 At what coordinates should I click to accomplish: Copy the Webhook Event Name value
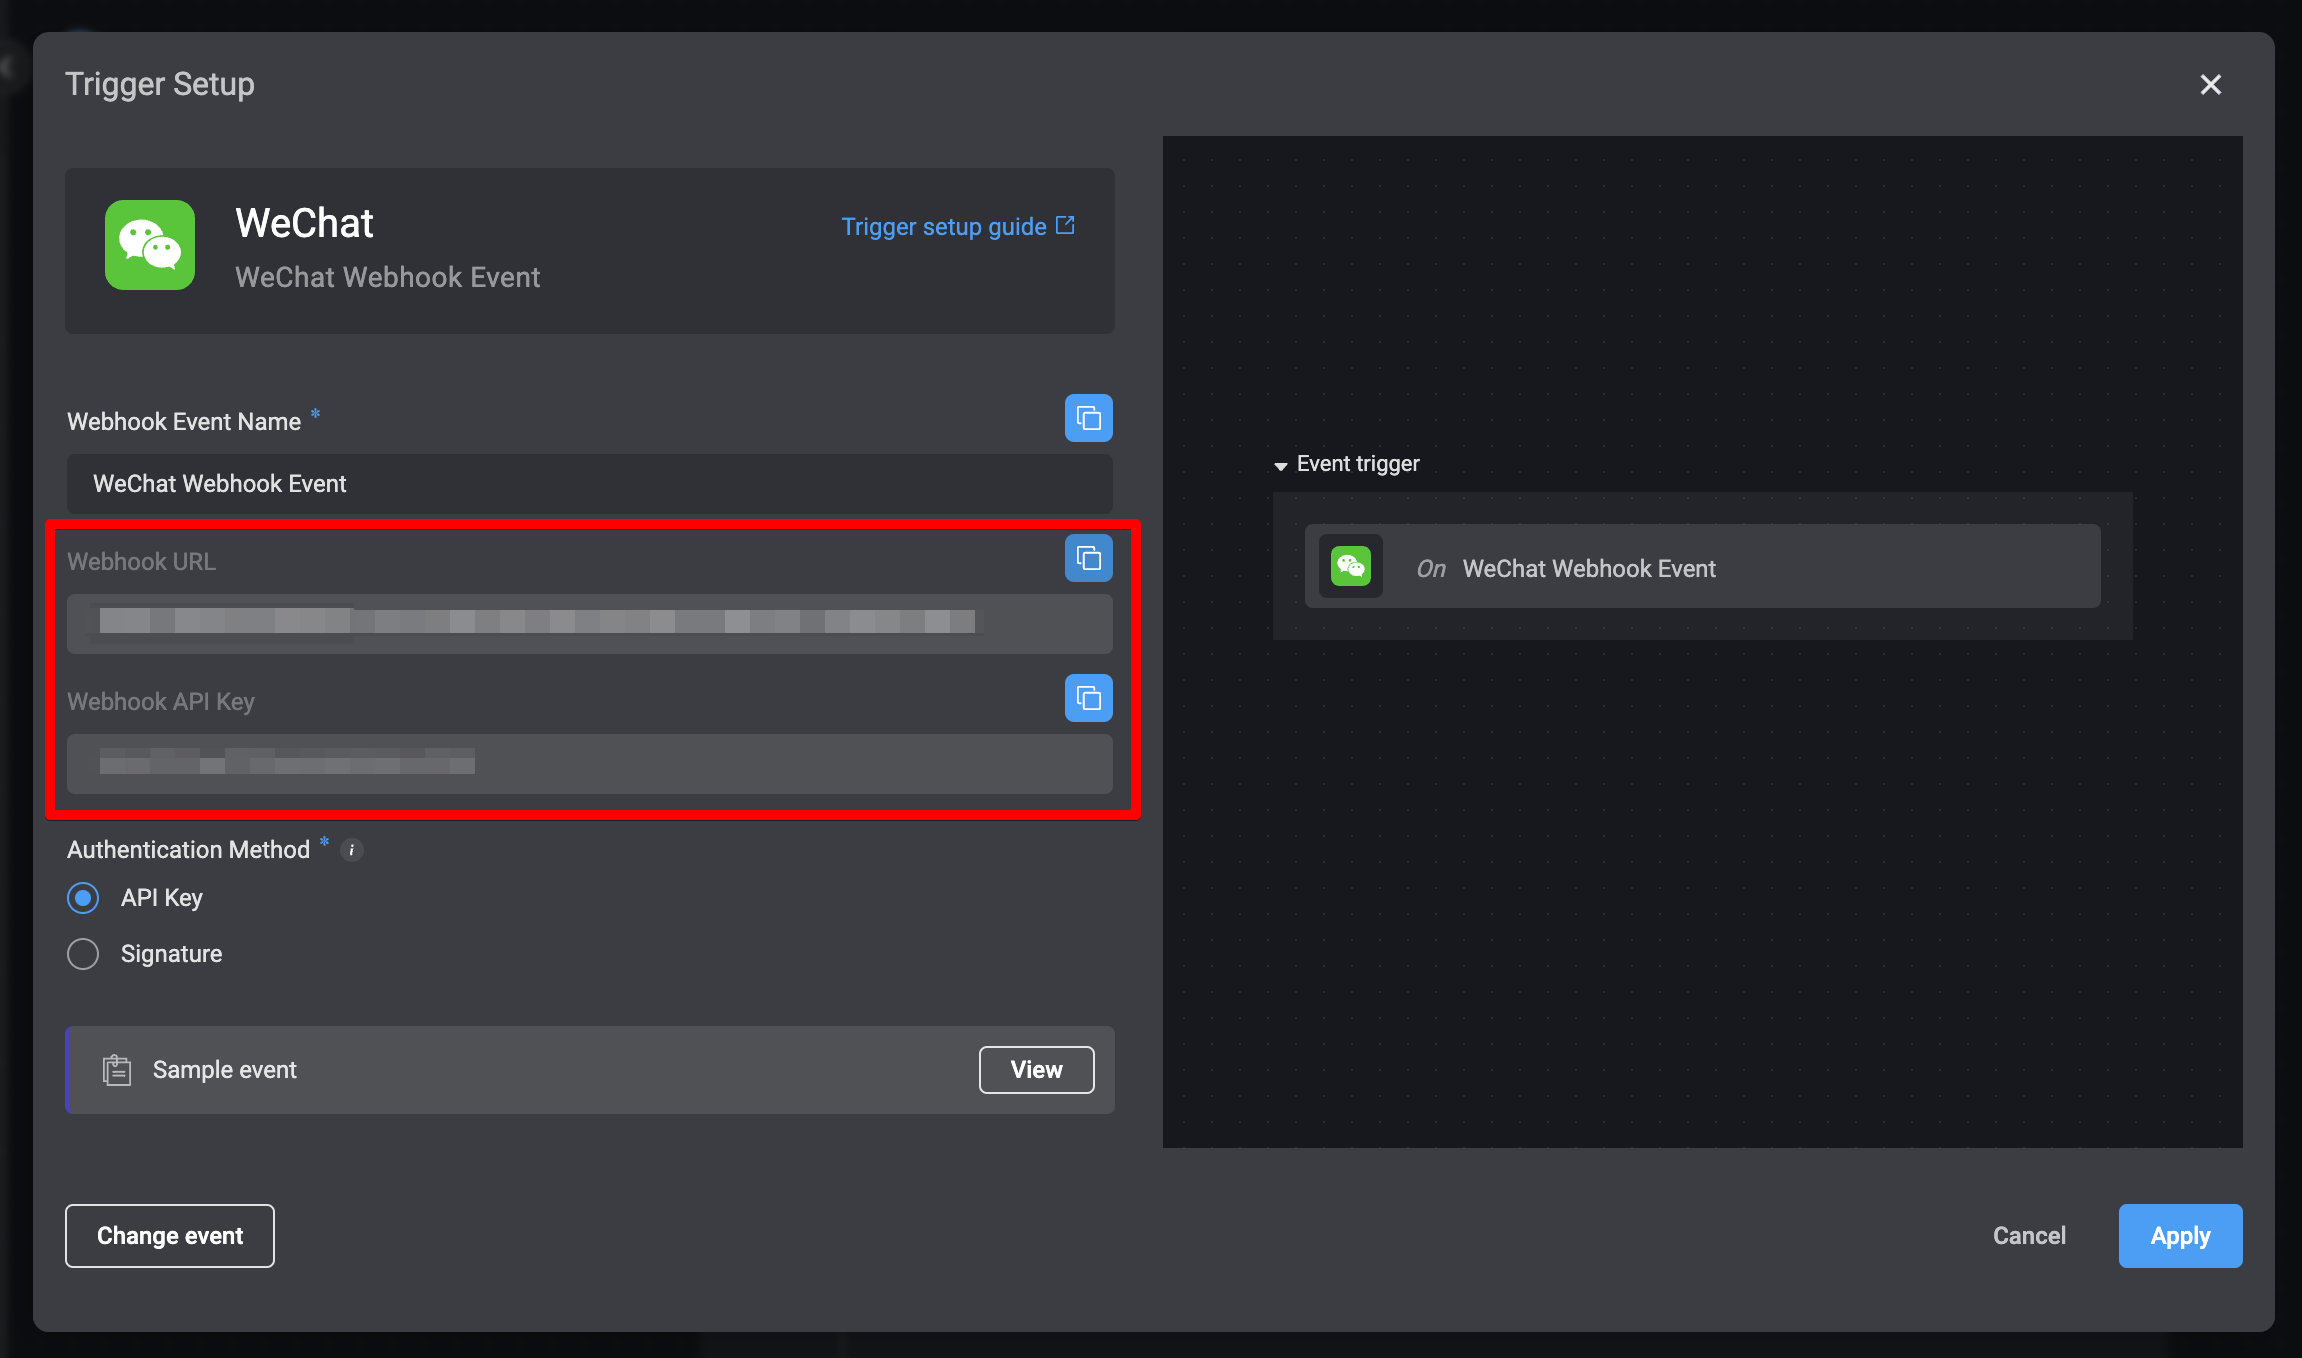click(x=1088, y=418)
